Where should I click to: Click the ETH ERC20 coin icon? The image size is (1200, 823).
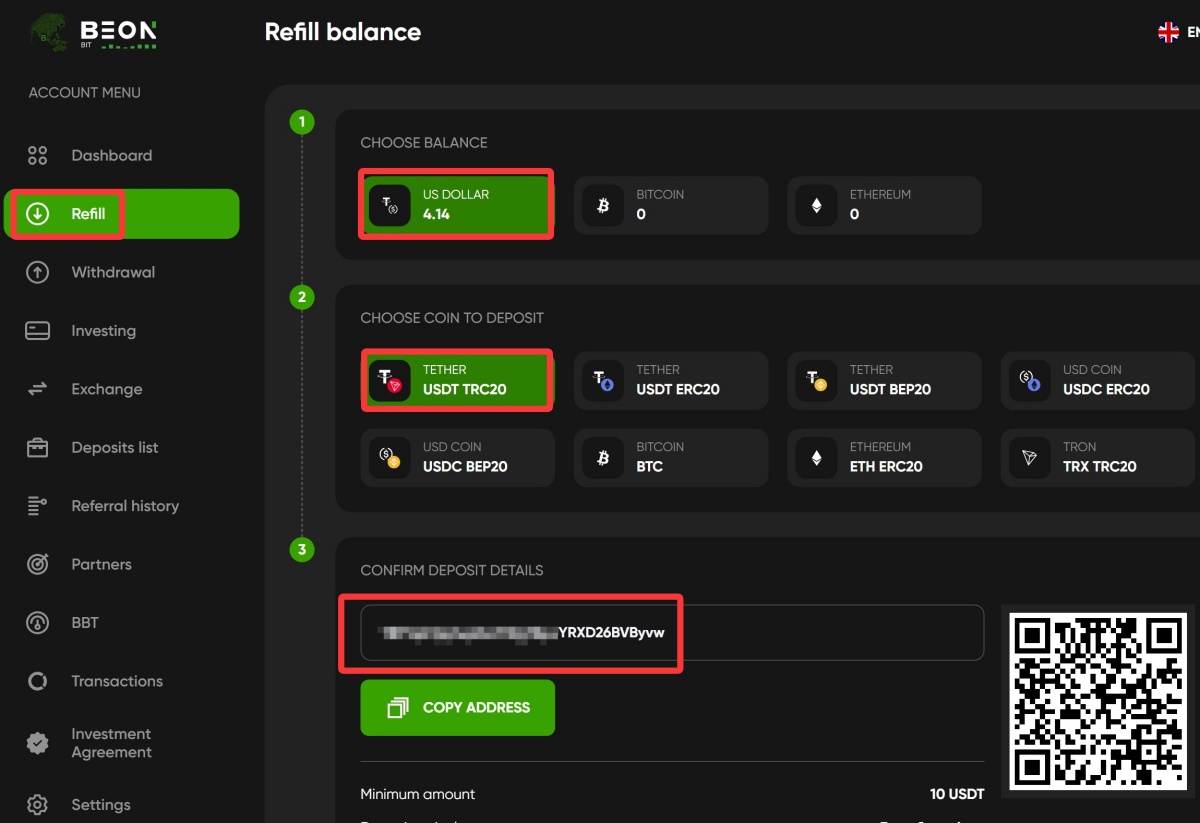pos(816,458)
